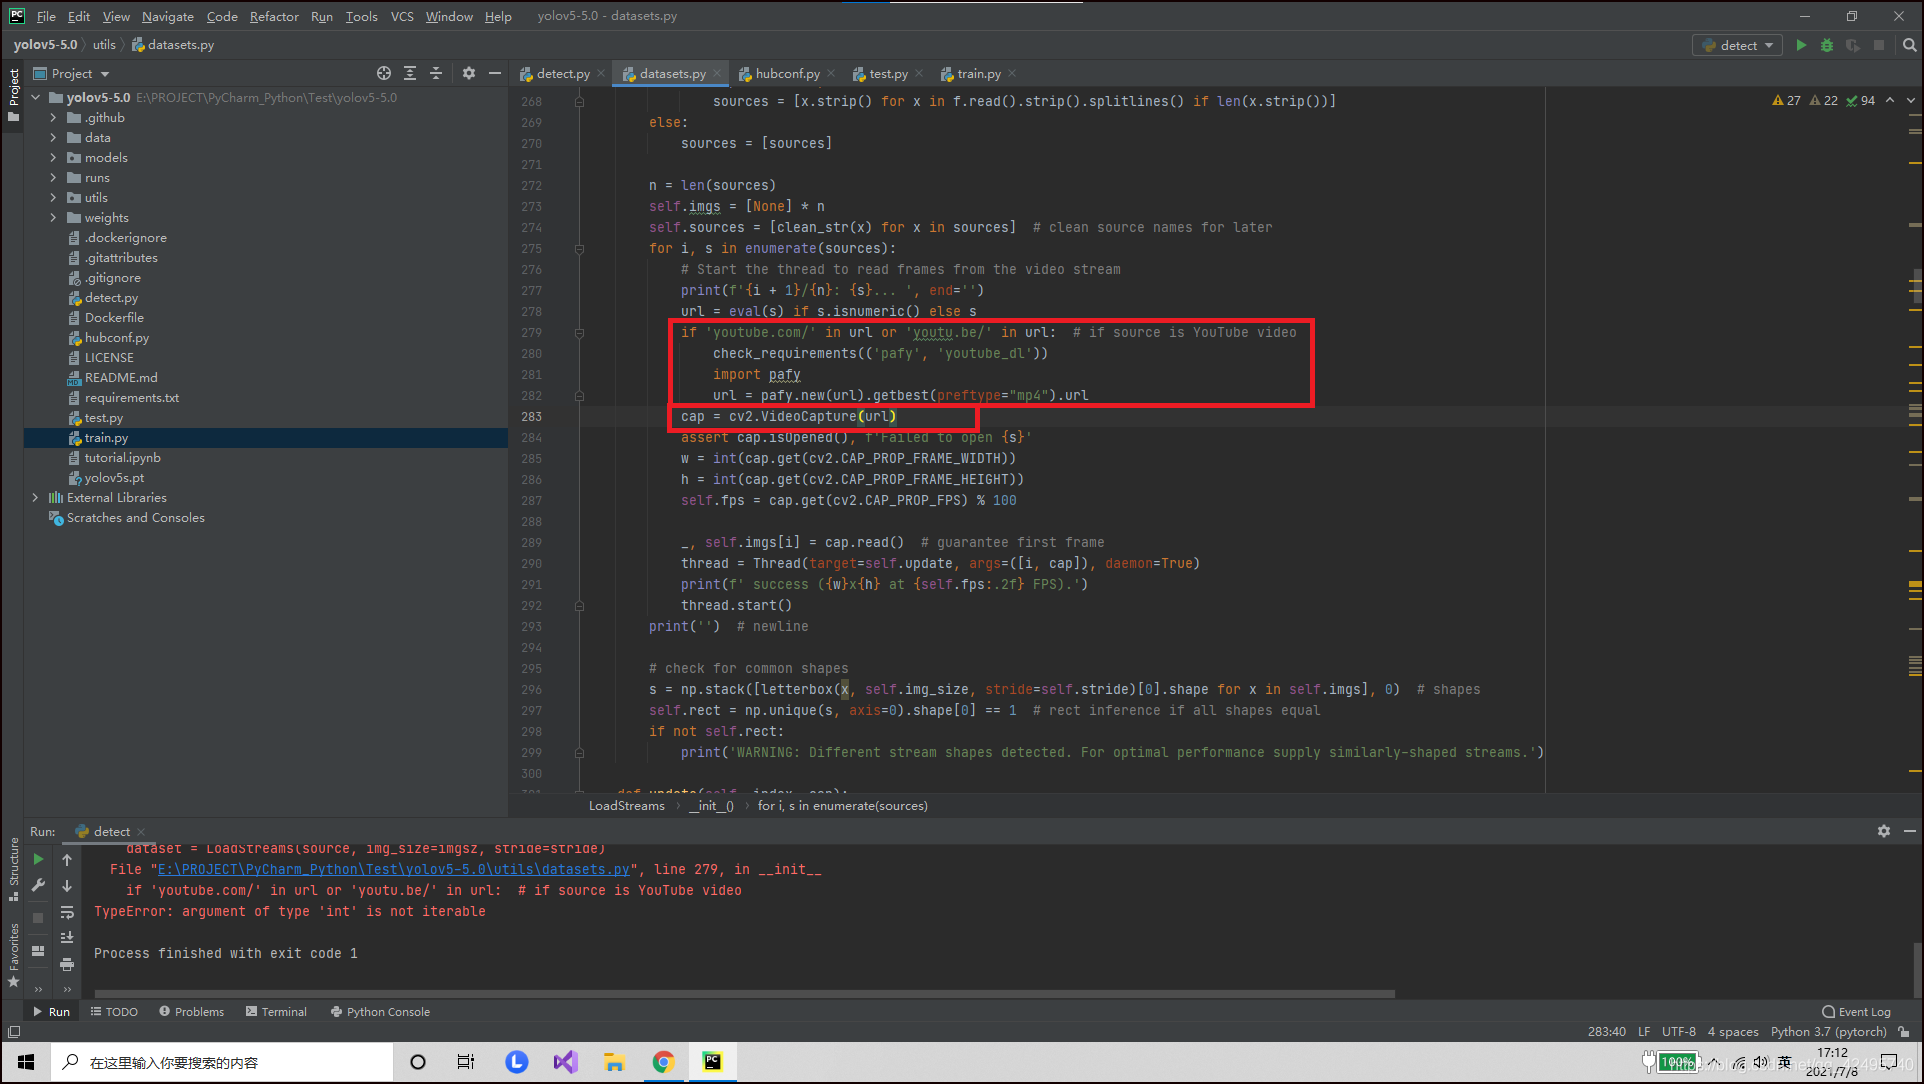
Task: Click the Search Everywhere magnifier icon
Action: point(1909,45)
